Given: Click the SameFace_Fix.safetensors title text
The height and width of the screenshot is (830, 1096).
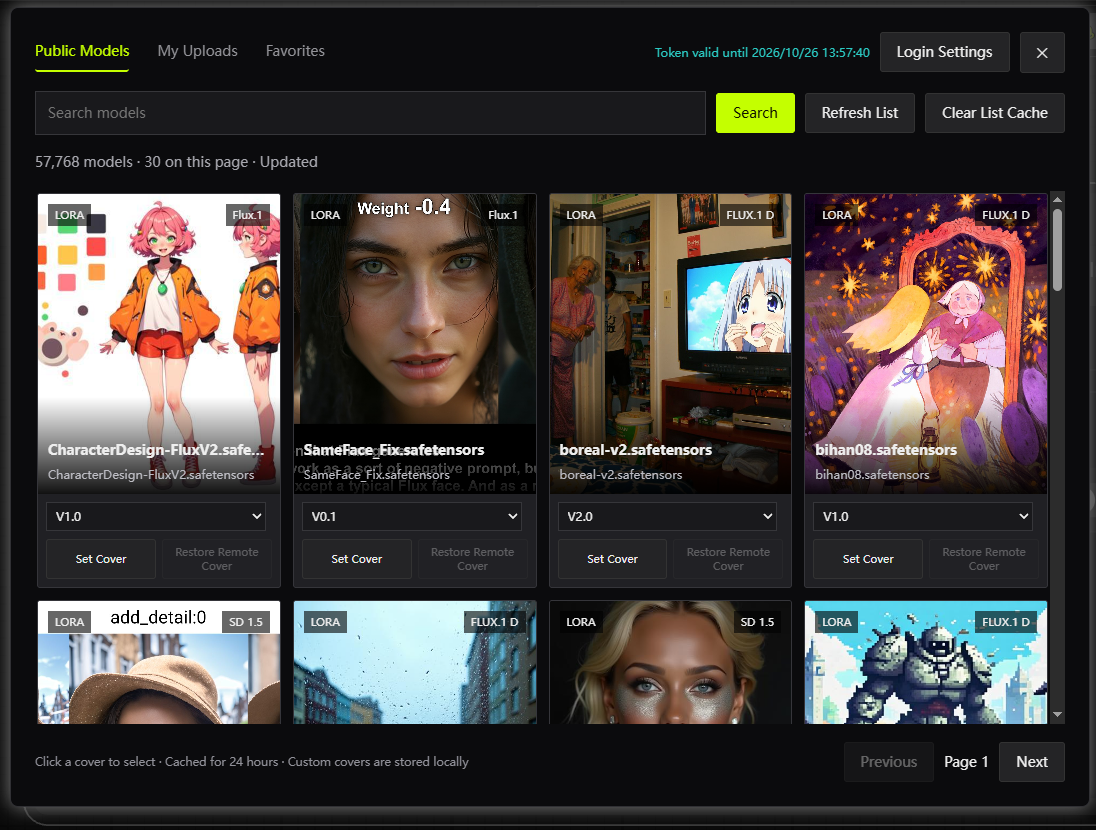Looking at the screenshot, I should pyautogui.click(x=394, y=450).
